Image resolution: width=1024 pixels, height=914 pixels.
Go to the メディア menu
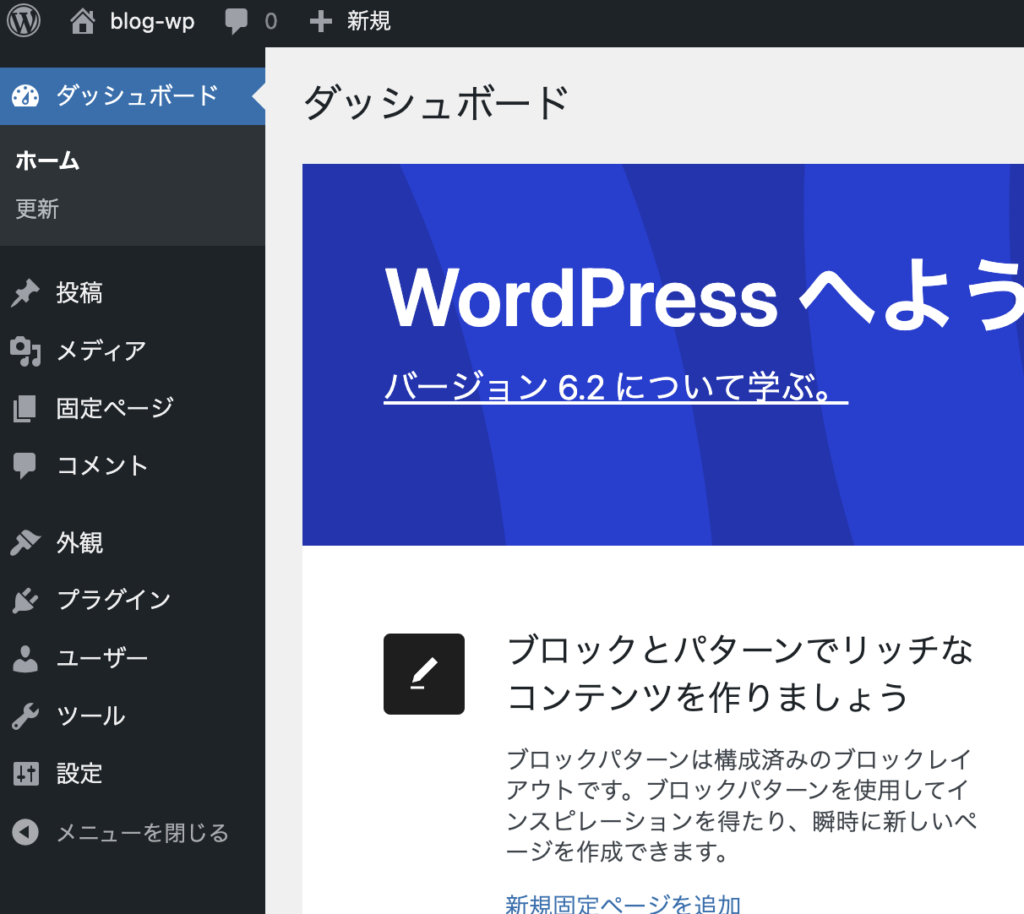click(133, 351)
